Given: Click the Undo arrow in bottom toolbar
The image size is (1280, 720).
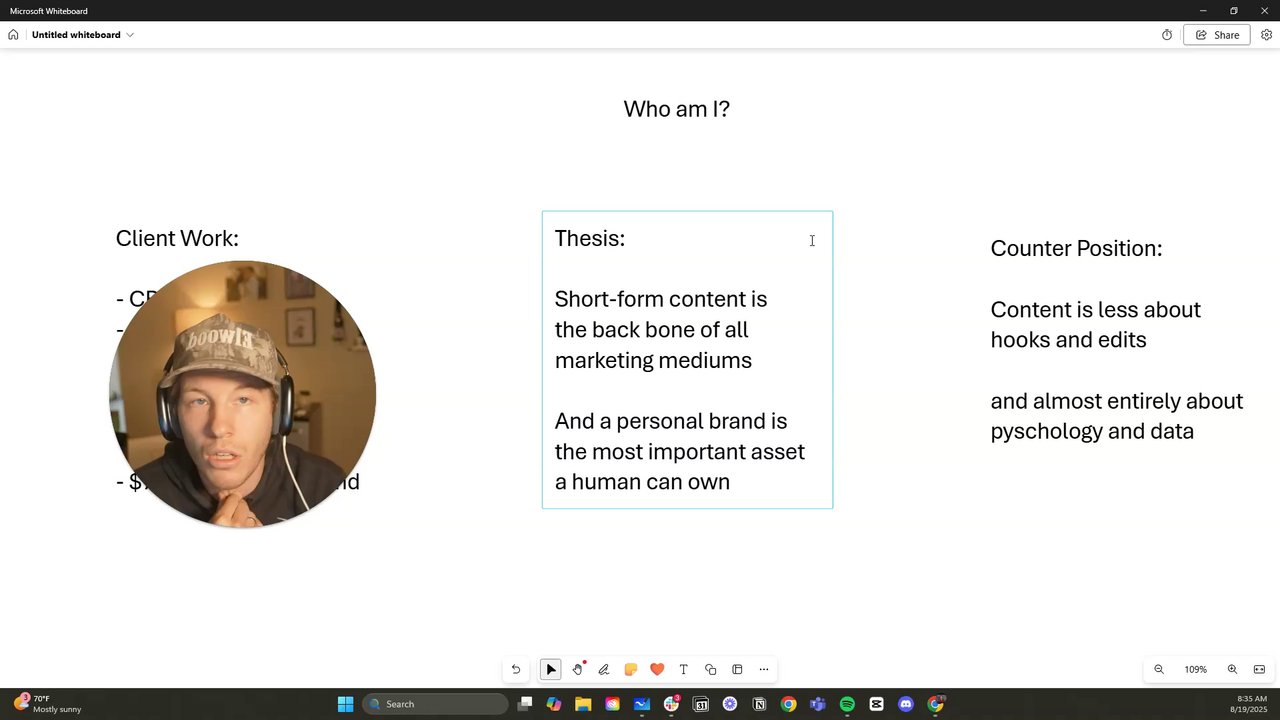Looking at the screenshot, I should 516,670.
